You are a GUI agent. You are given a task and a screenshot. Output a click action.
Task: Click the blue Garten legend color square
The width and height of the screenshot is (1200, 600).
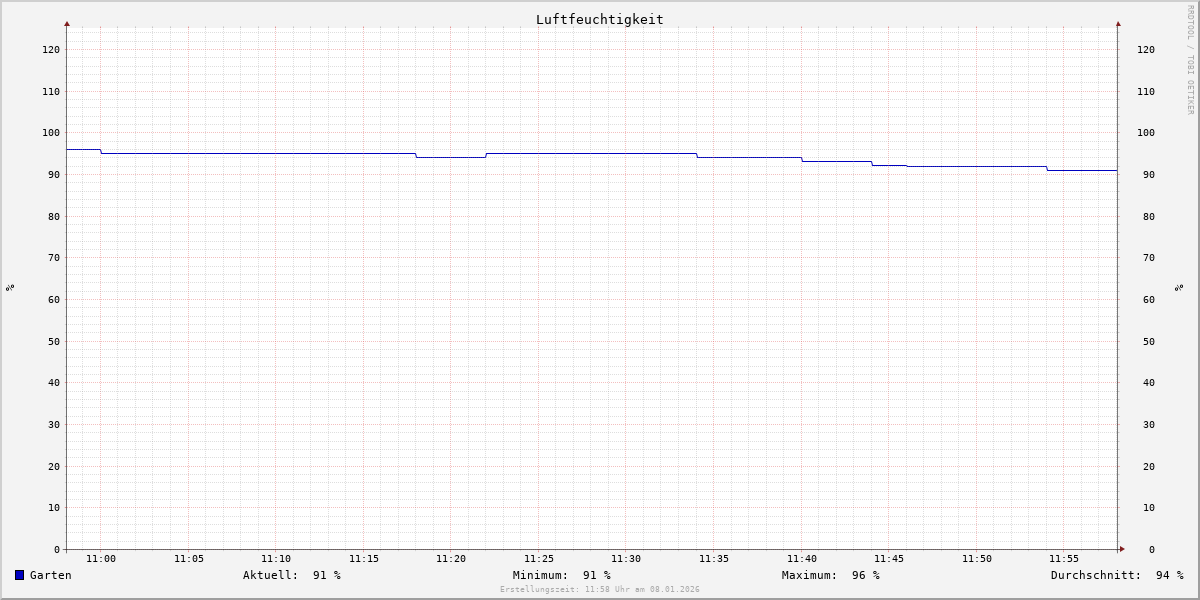point(19,575)
